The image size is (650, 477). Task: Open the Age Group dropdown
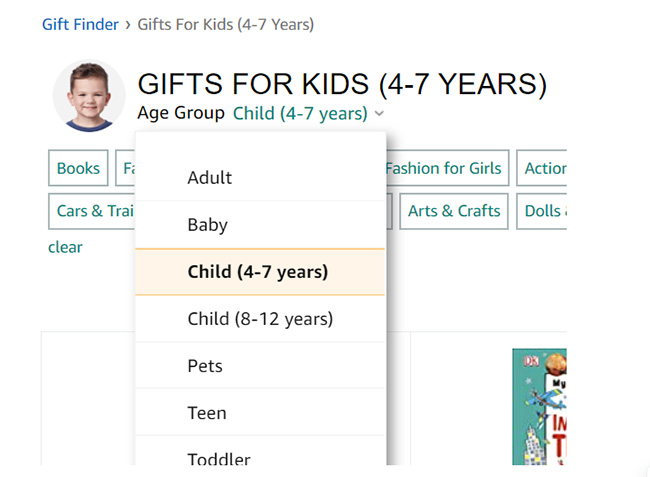(300, 114)
